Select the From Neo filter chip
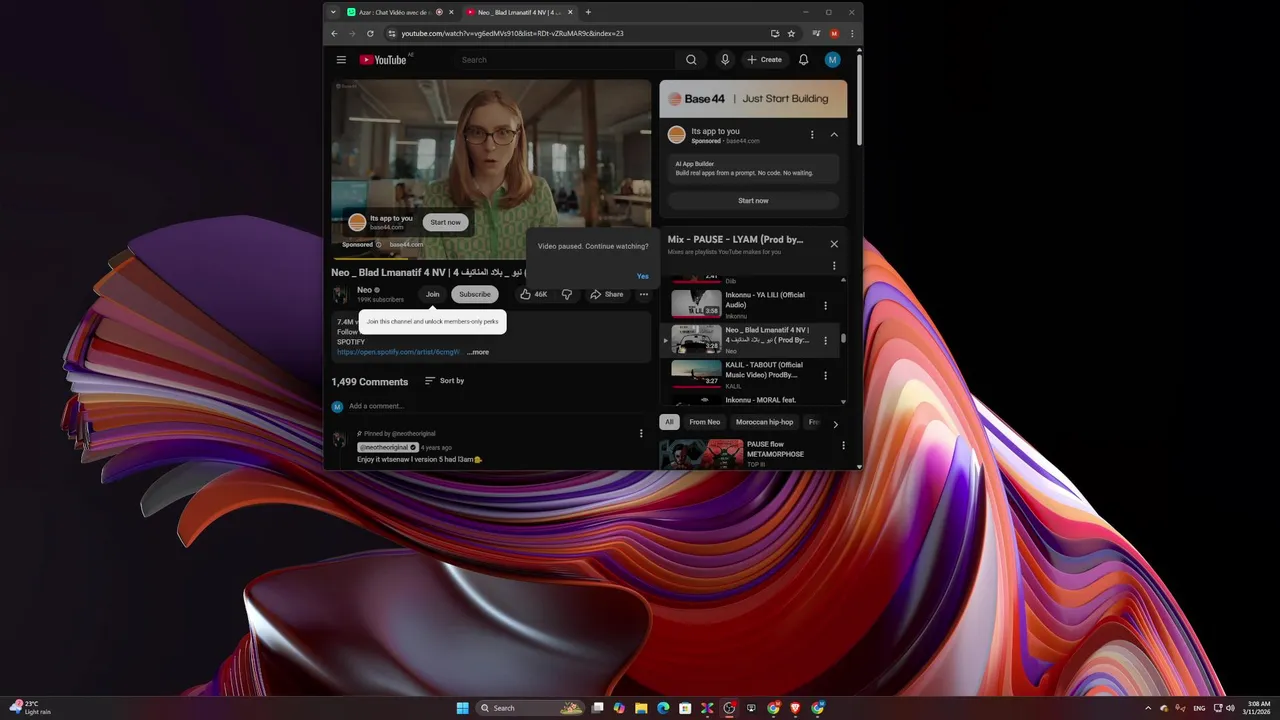Image resolution: width=1280 pixels, height=720 pixels. 705,422
